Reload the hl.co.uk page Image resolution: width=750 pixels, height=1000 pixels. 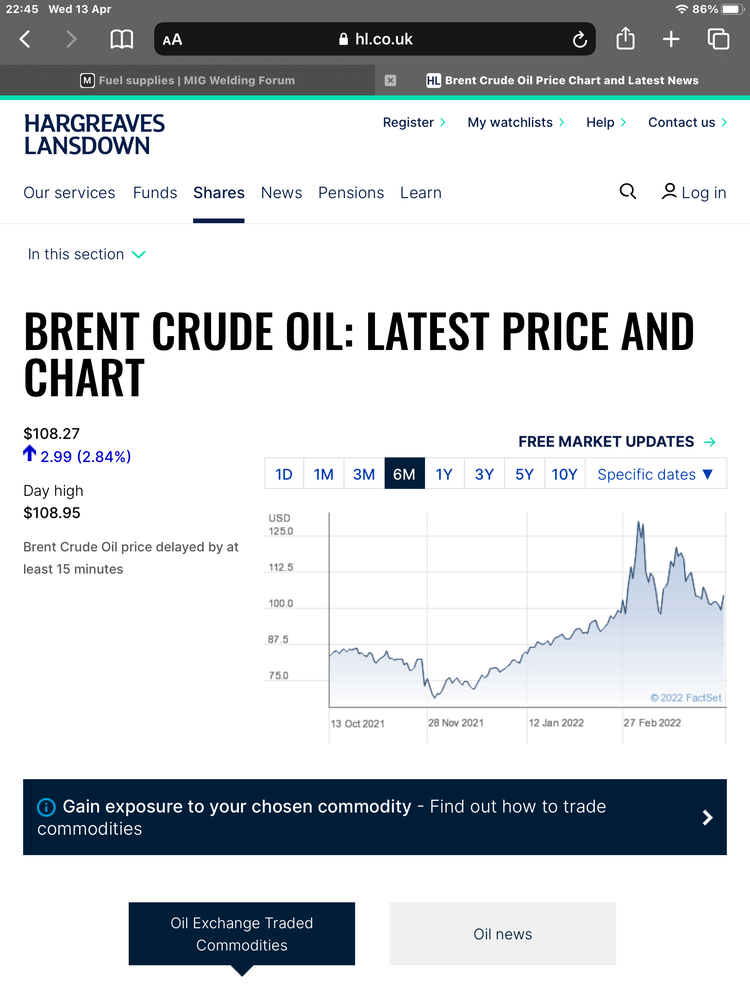pos(579,40)
